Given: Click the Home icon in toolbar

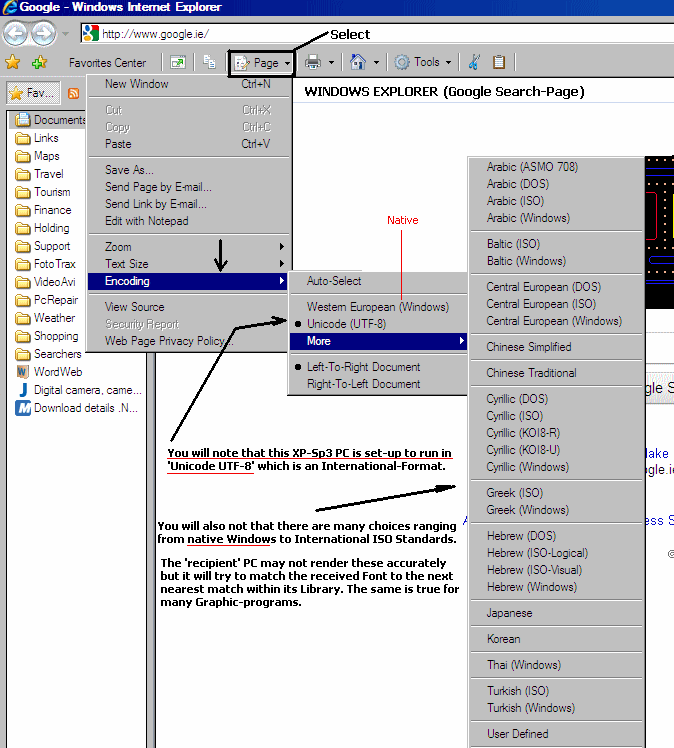Looking at the screenshot, I should 358,62.
